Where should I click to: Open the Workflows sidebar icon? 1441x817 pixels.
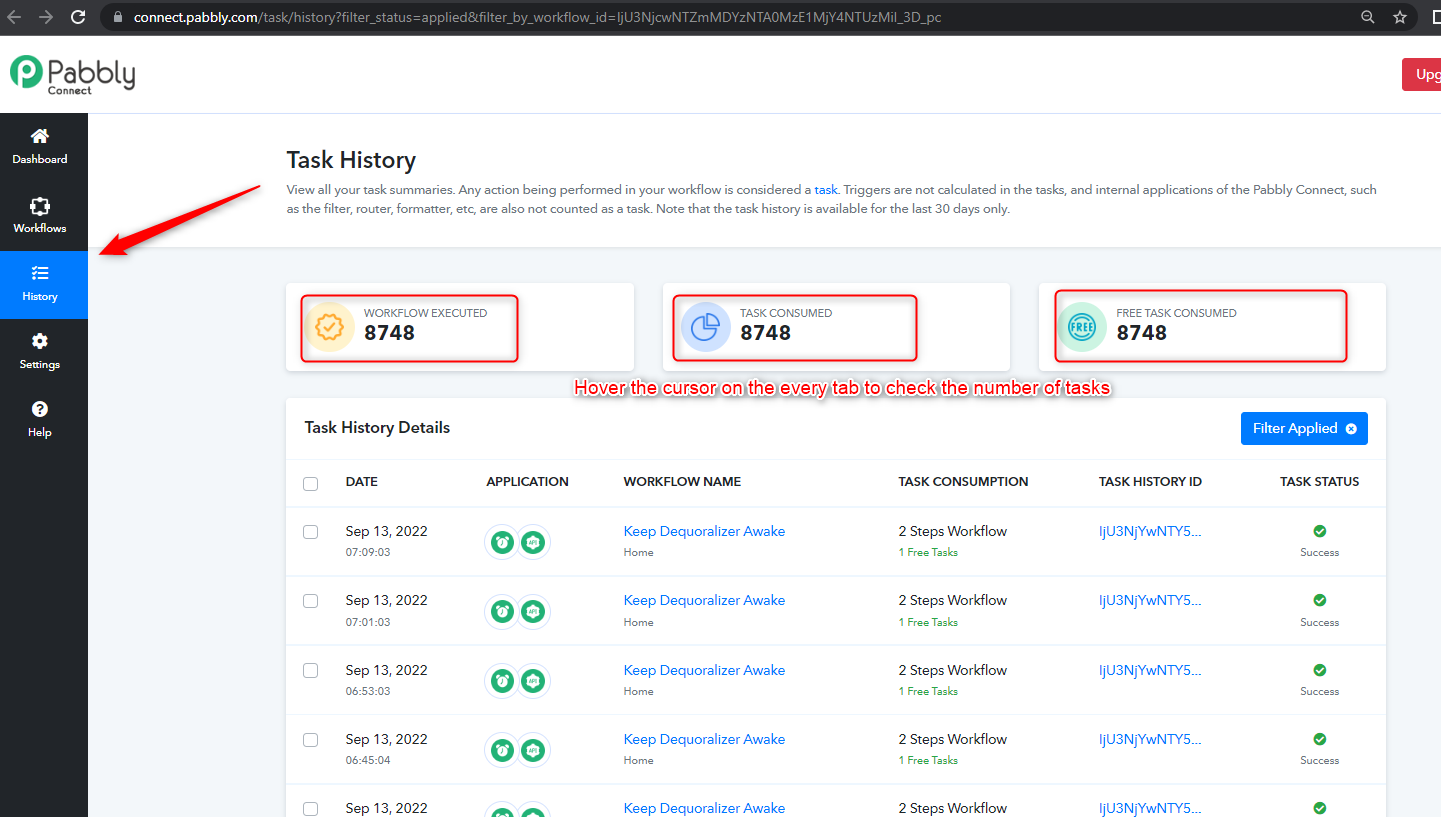click(40, 206)
